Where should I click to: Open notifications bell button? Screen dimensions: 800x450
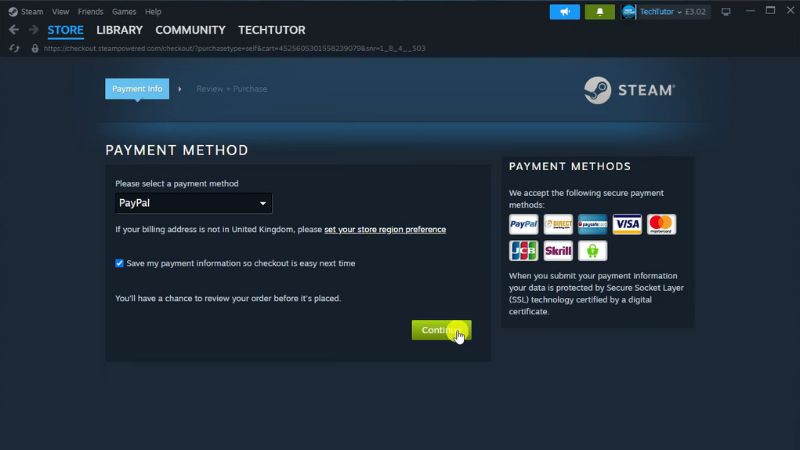599,12
